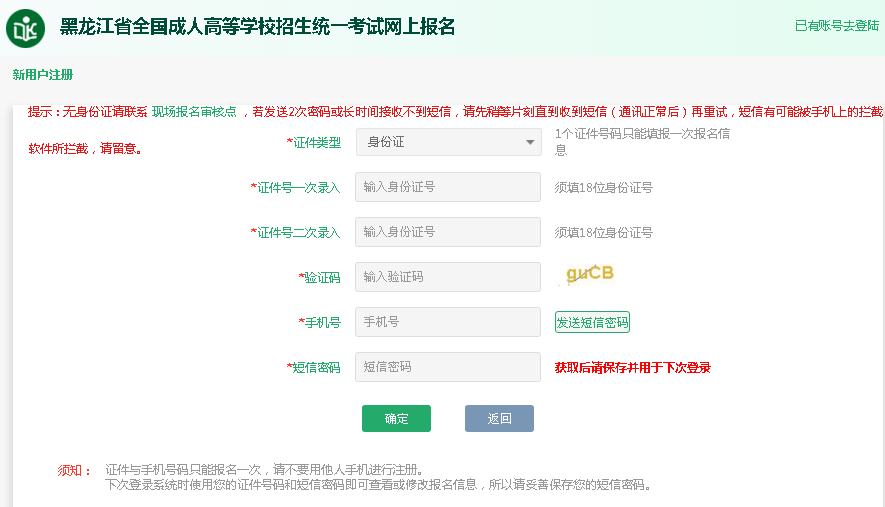Focus the 证件号一次录入 input field
Image resolution: width=885 pixels, height=507 pixels.
448,187
